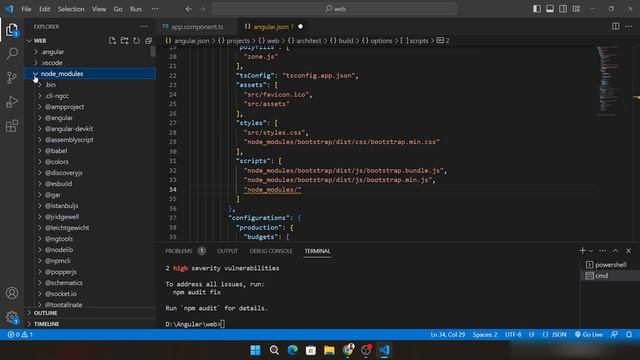Click Go Live in status bar
This screenshot has width=640, height=360.
[589, 335]
